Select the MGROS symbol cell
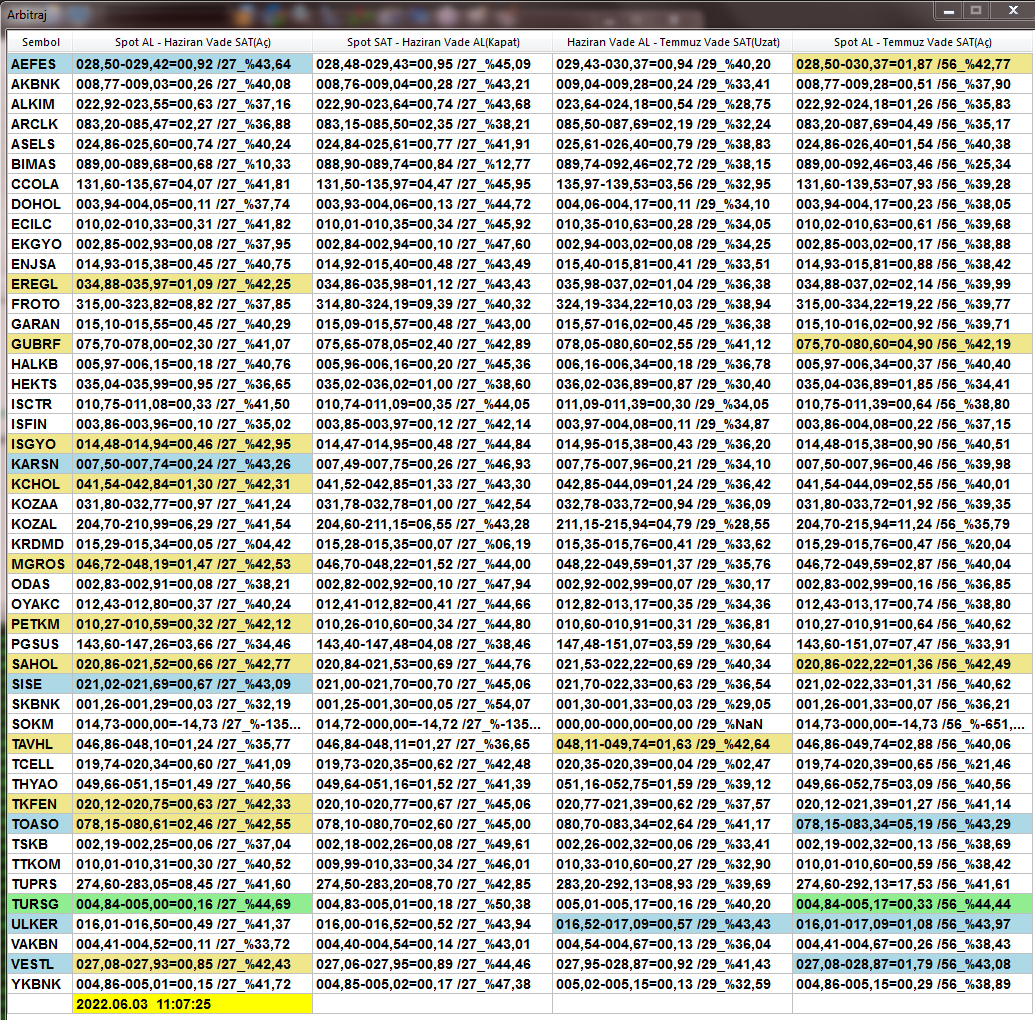 point(40,564)
